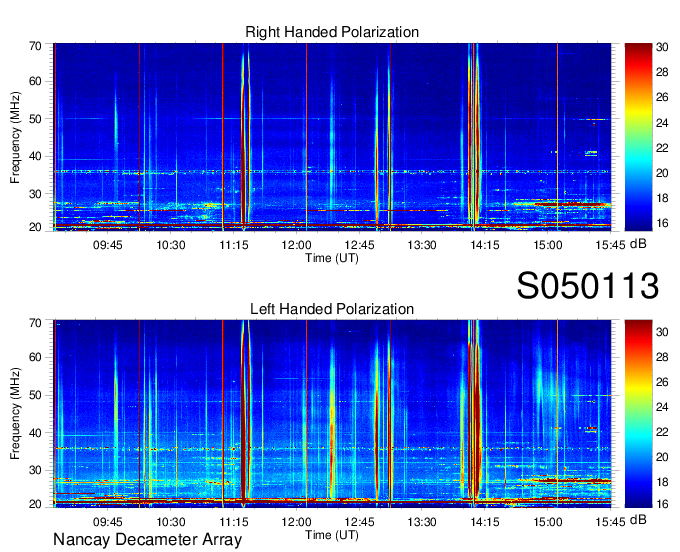Click the 70 MHz tick of Right Handed plot

pos(35,46)
